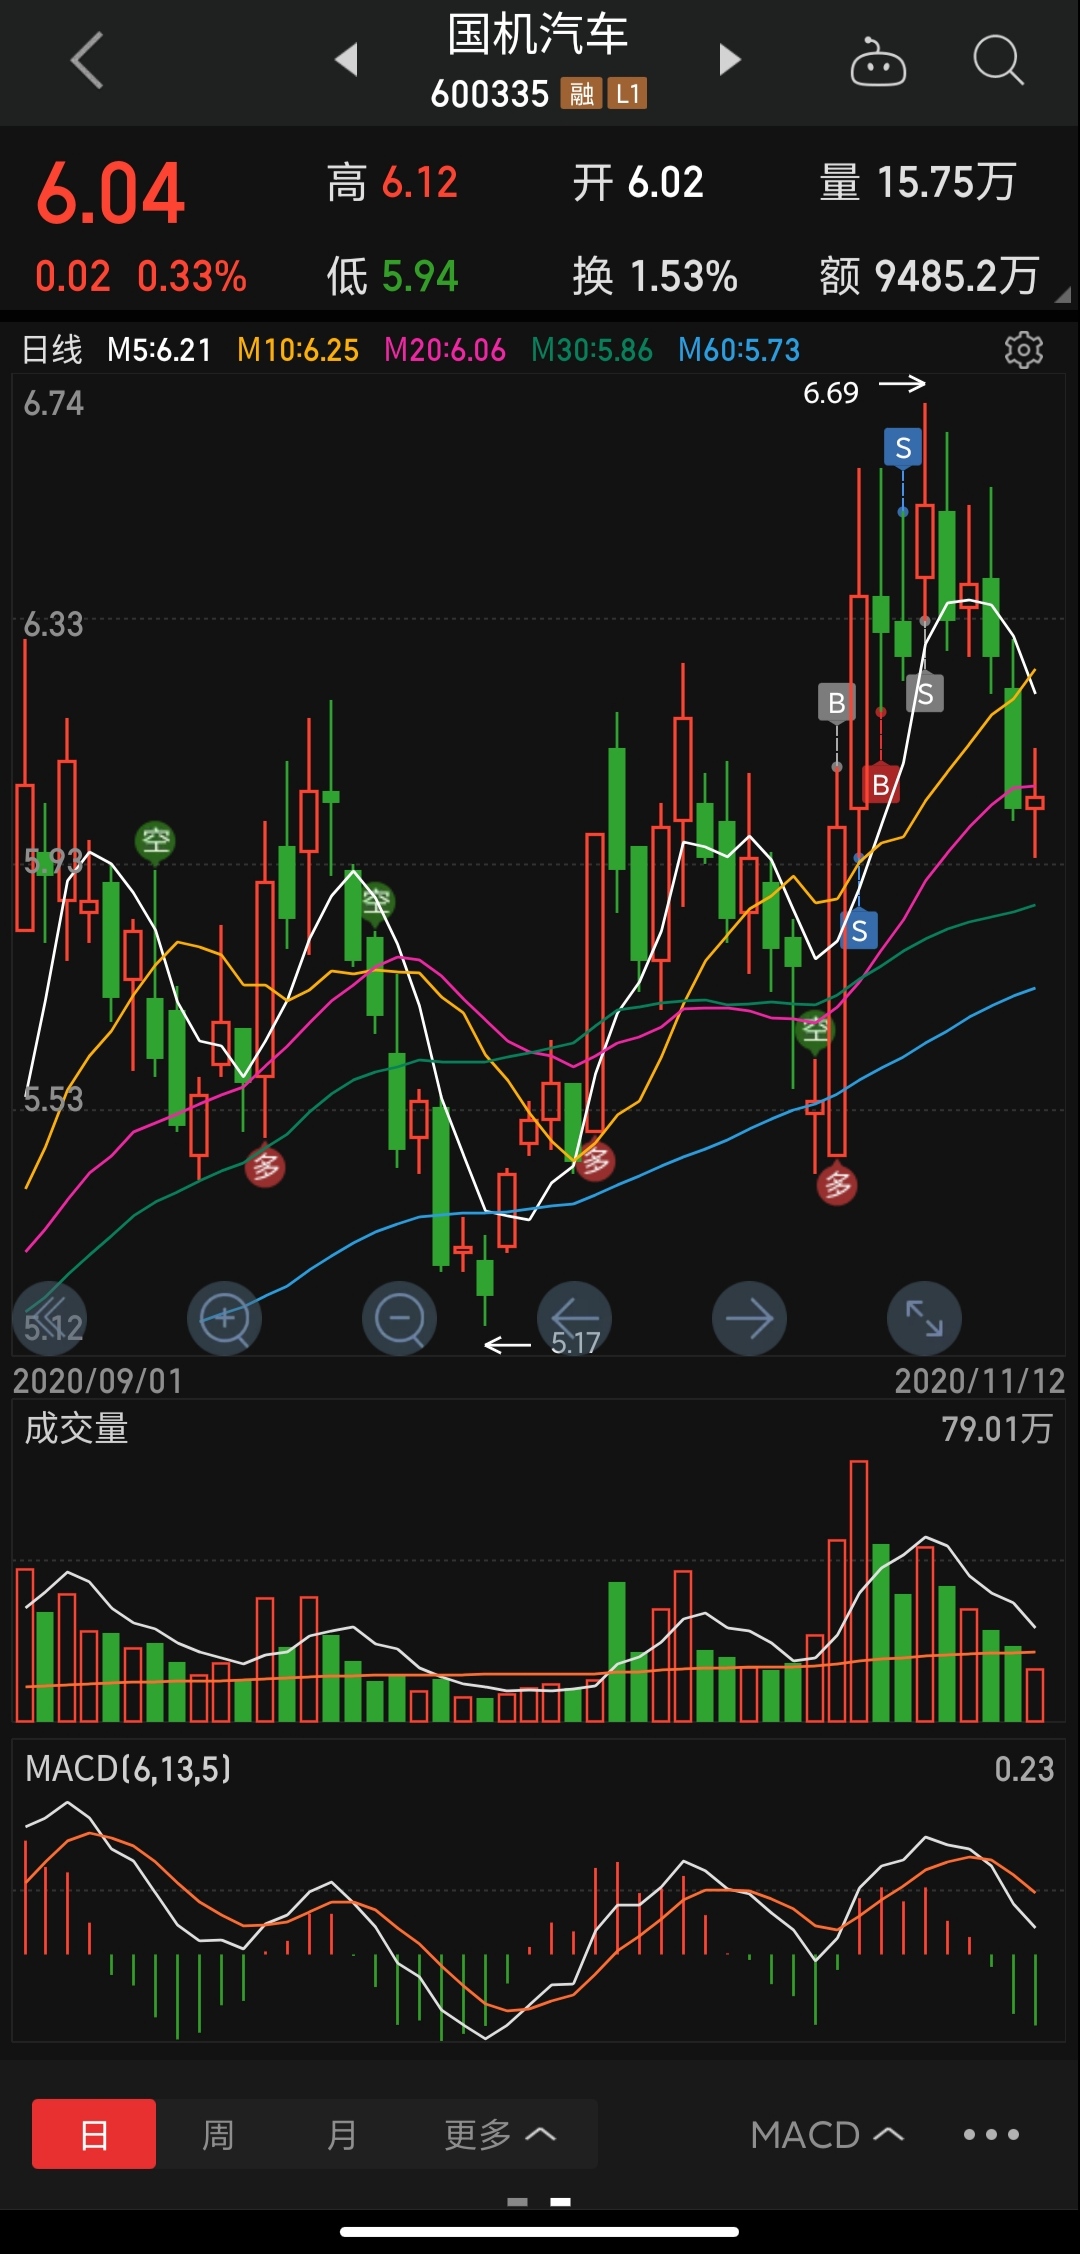Tap the stock name 国机汽车
Screen dimensions: 1080x2254
[x=538, y=35]
